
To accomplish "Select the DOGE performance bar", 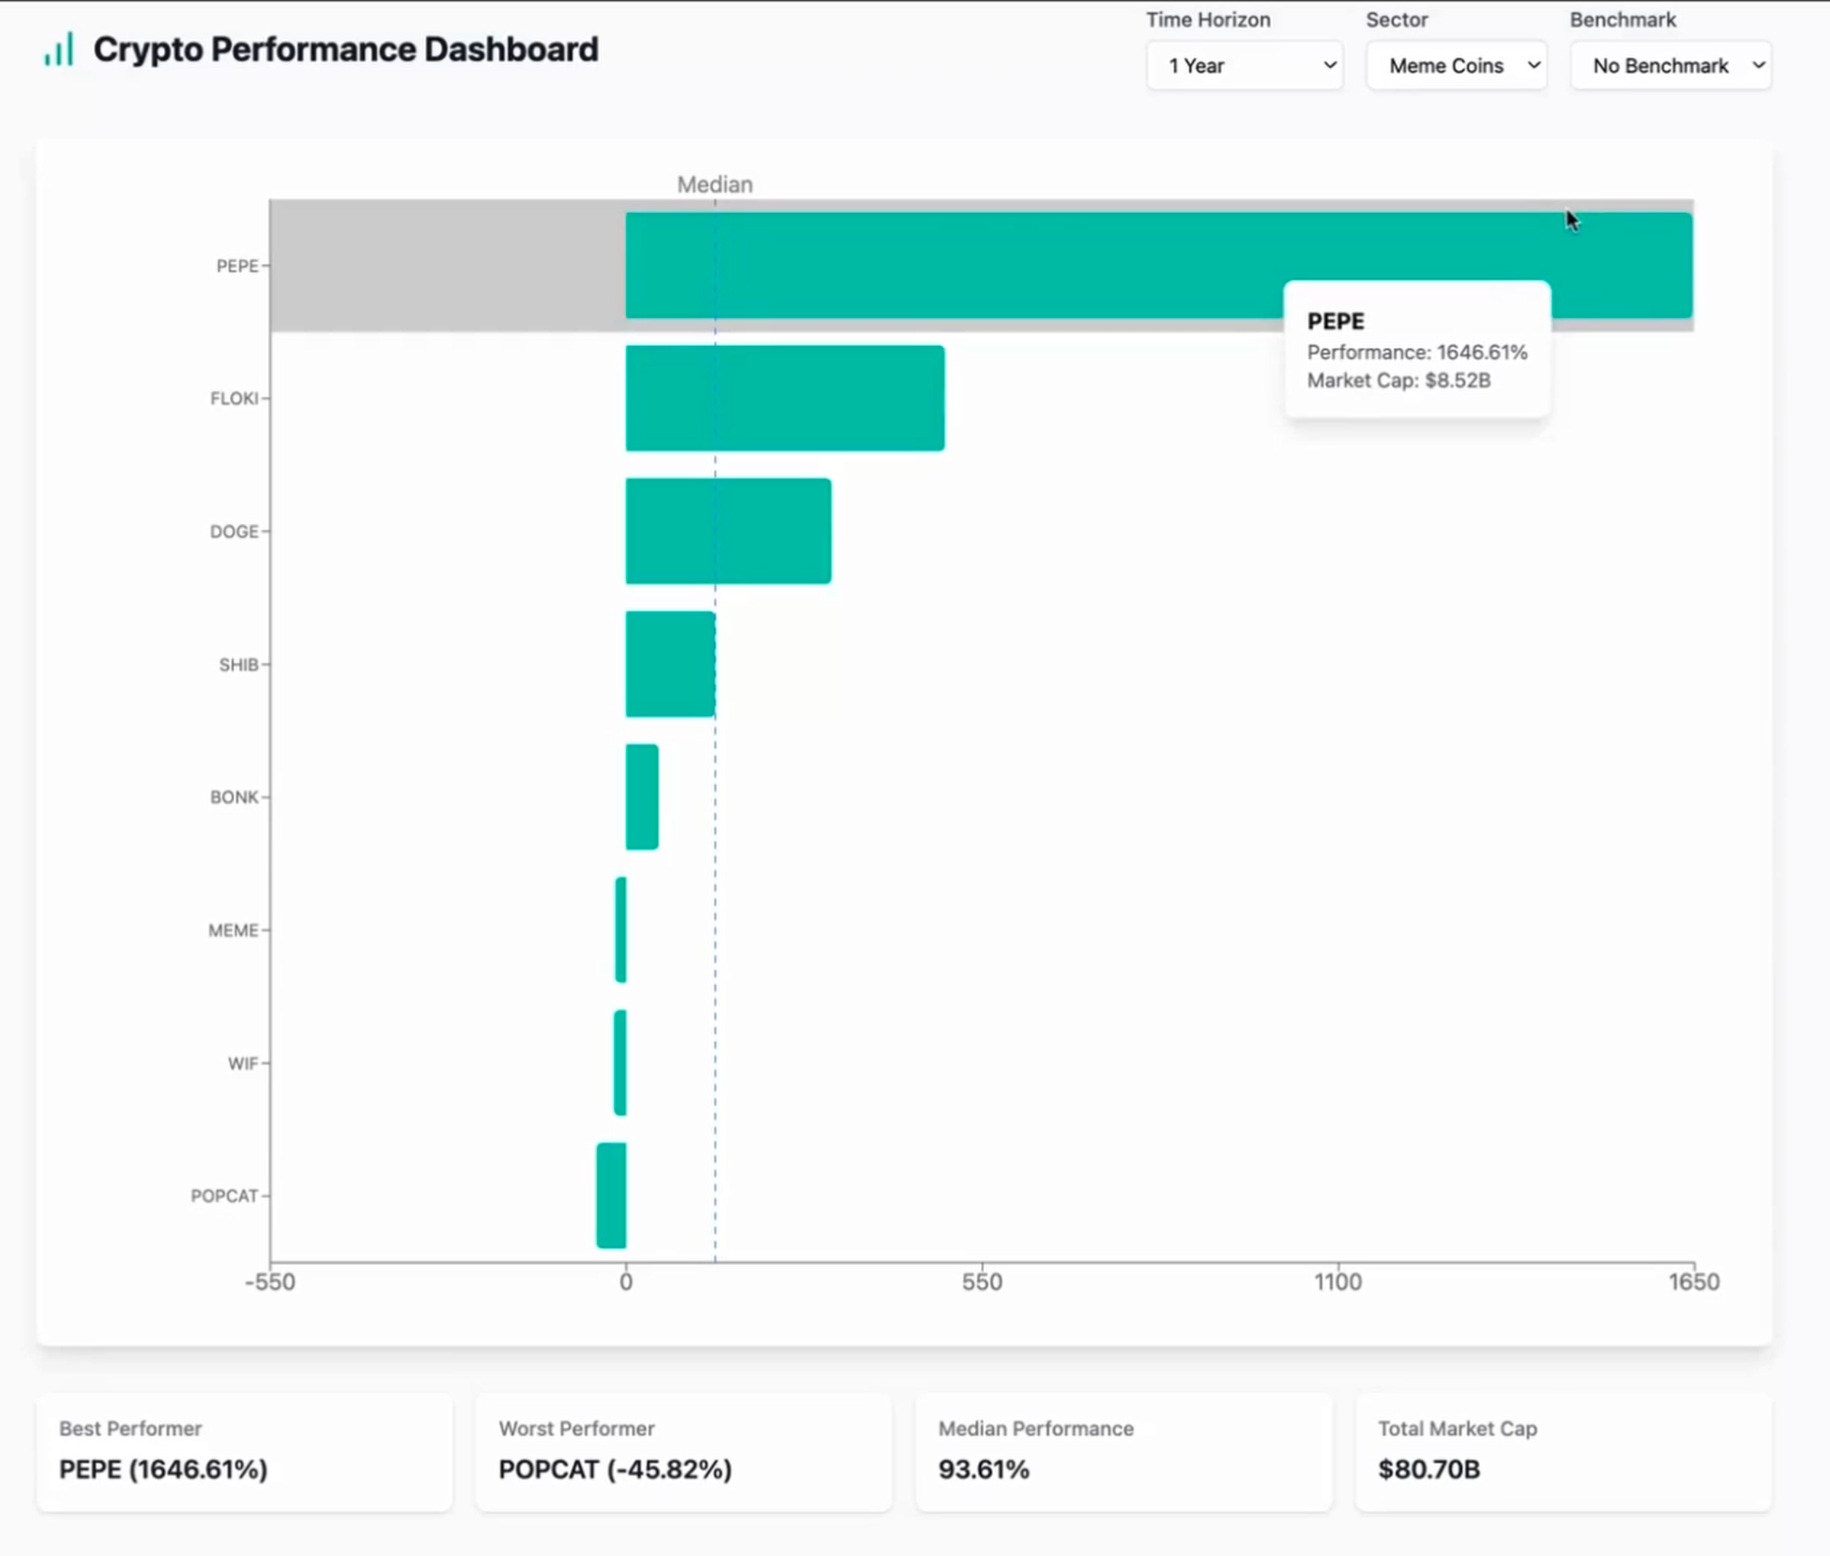I will coord(728,531).
